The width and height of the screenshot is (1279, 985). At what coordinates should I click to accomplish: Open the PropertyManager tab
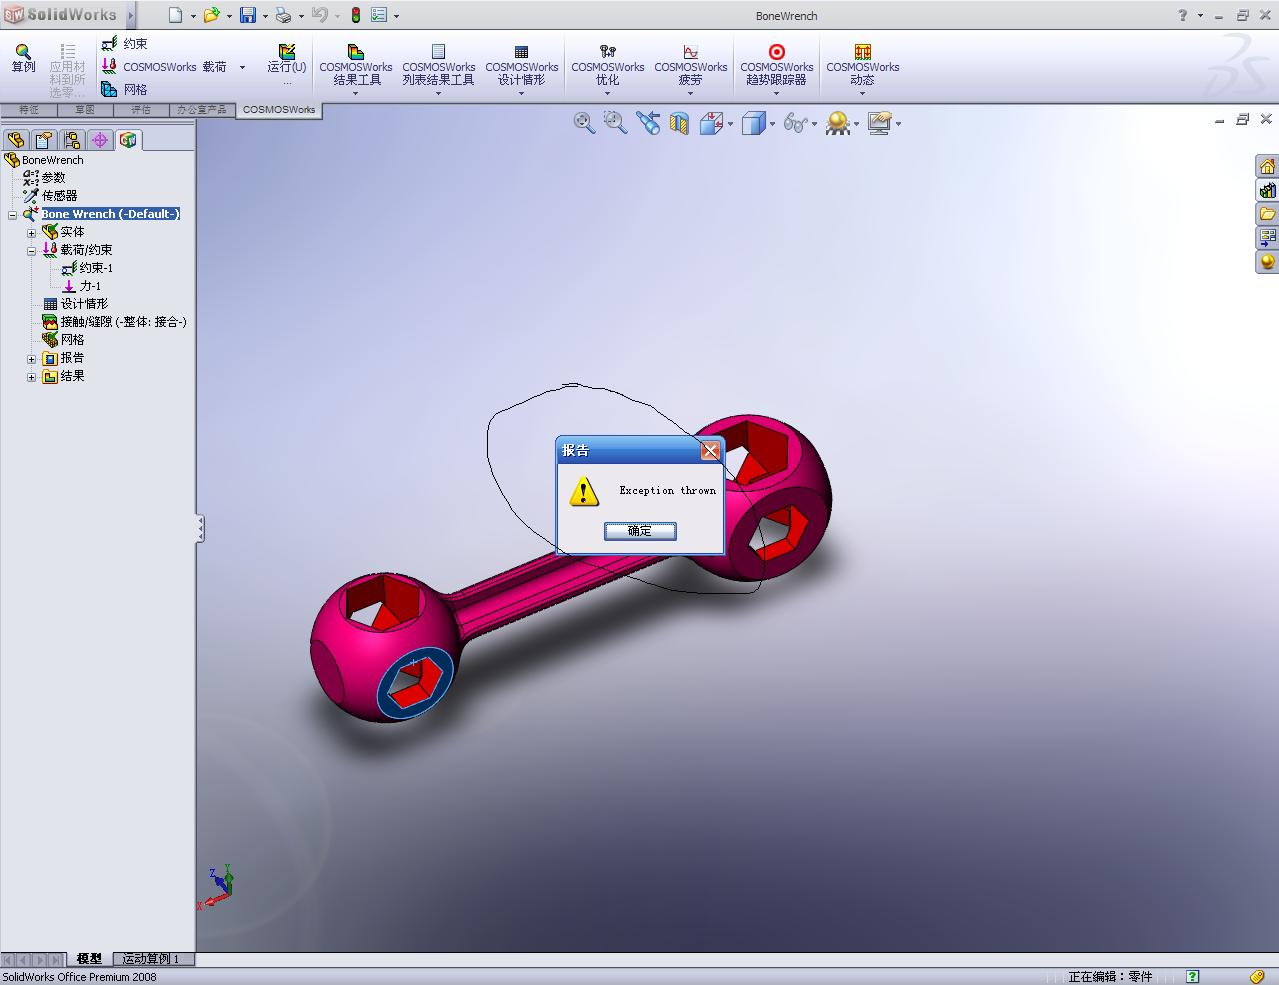(x=43, y=140)
